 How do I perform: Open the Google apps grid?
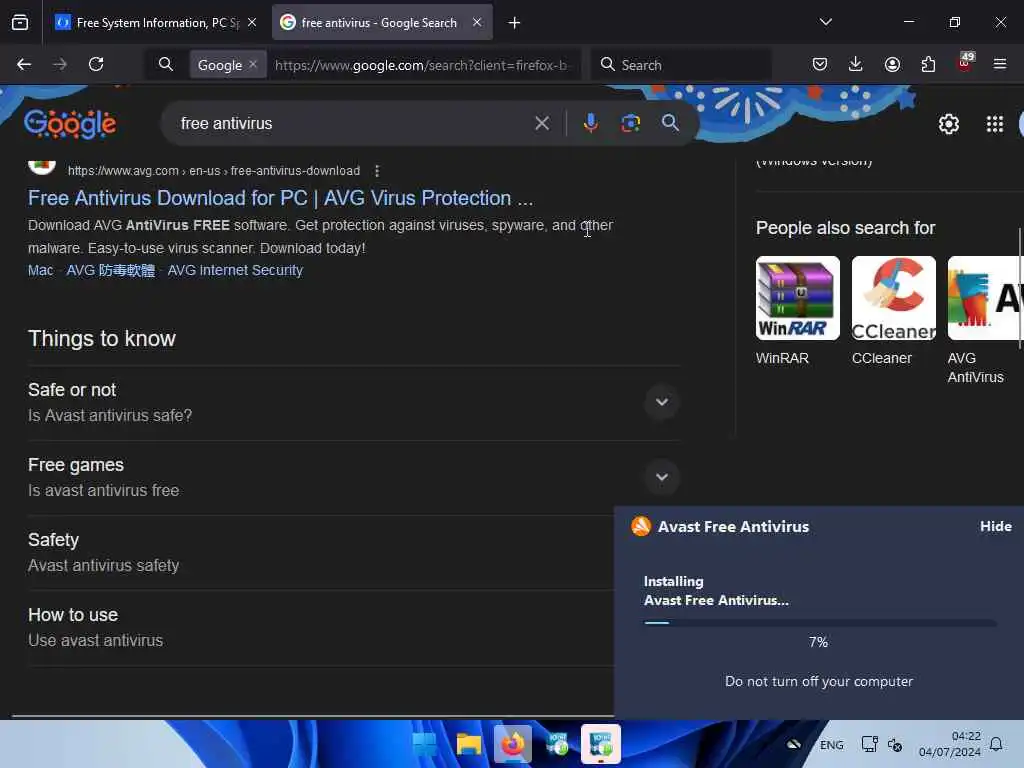click(995, 124)
